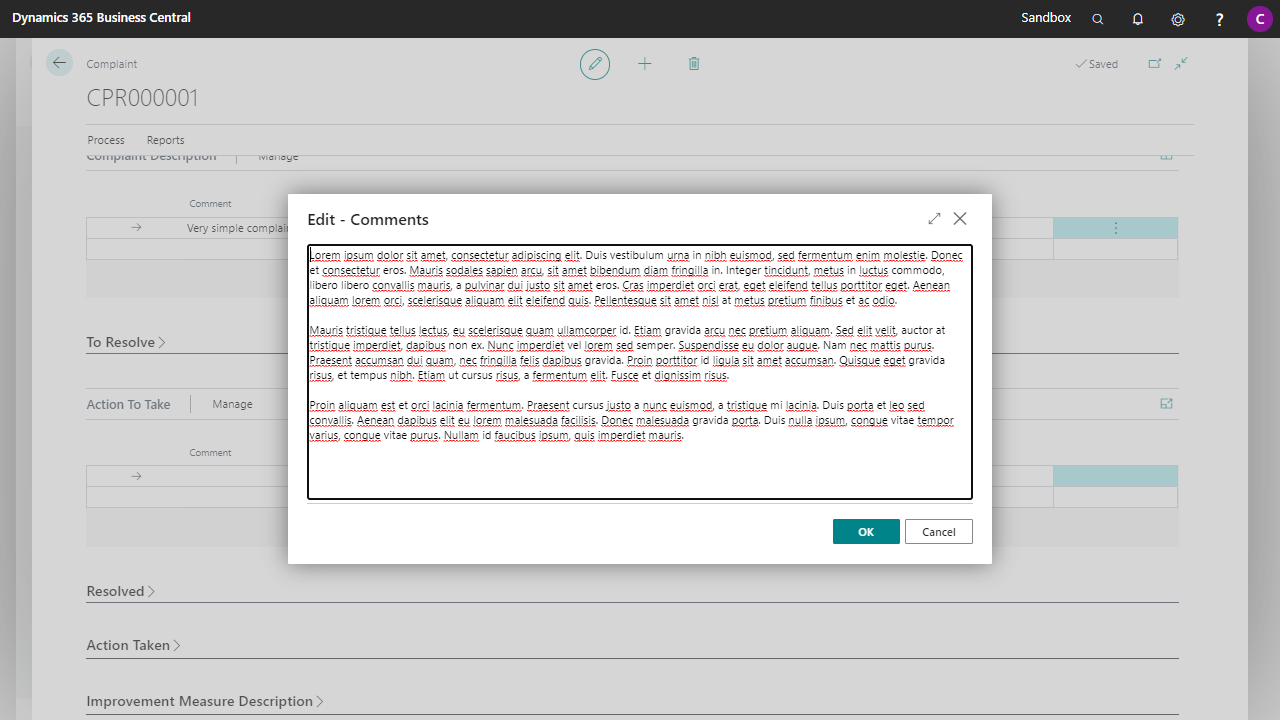1280x720 pixels.
Task: Confirm comments with the OK button
Action: click(866, 531)
